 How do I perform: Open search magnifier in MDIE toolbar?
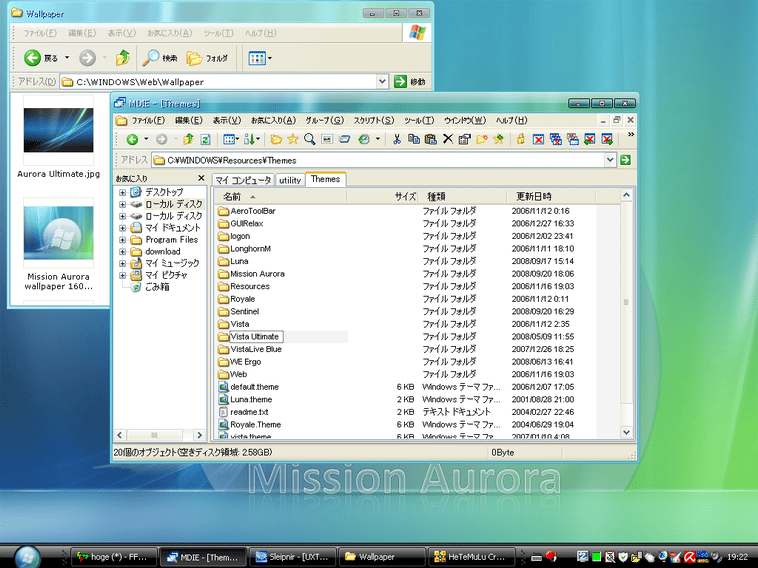(x=309, y=140)
